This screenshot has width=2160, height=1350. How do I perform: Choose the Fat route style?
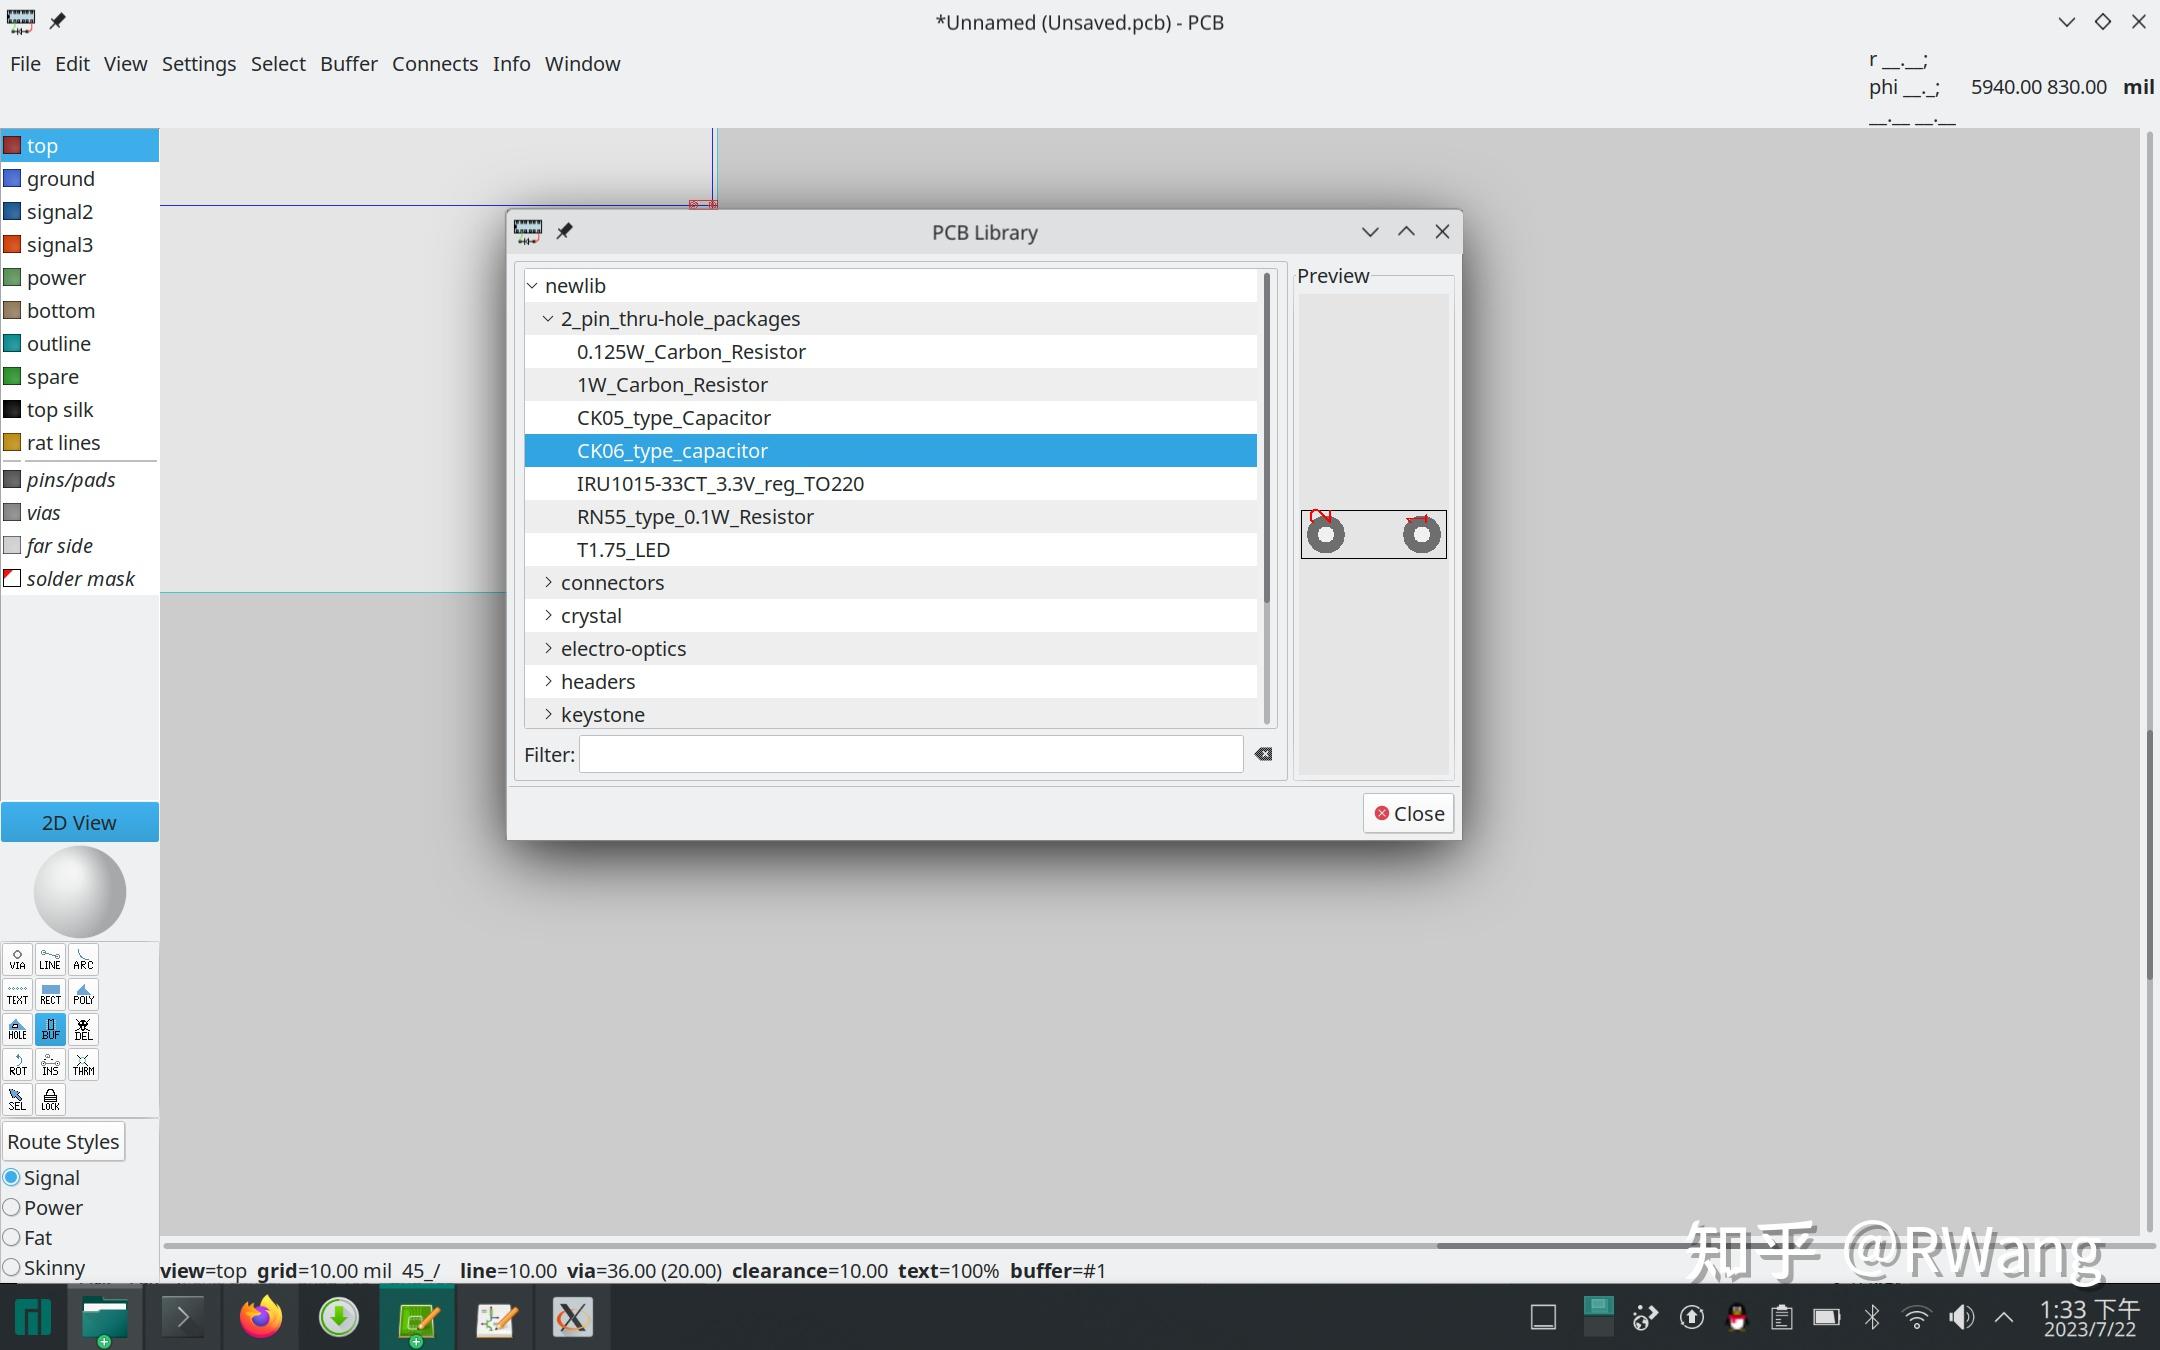pos(12,1238)
